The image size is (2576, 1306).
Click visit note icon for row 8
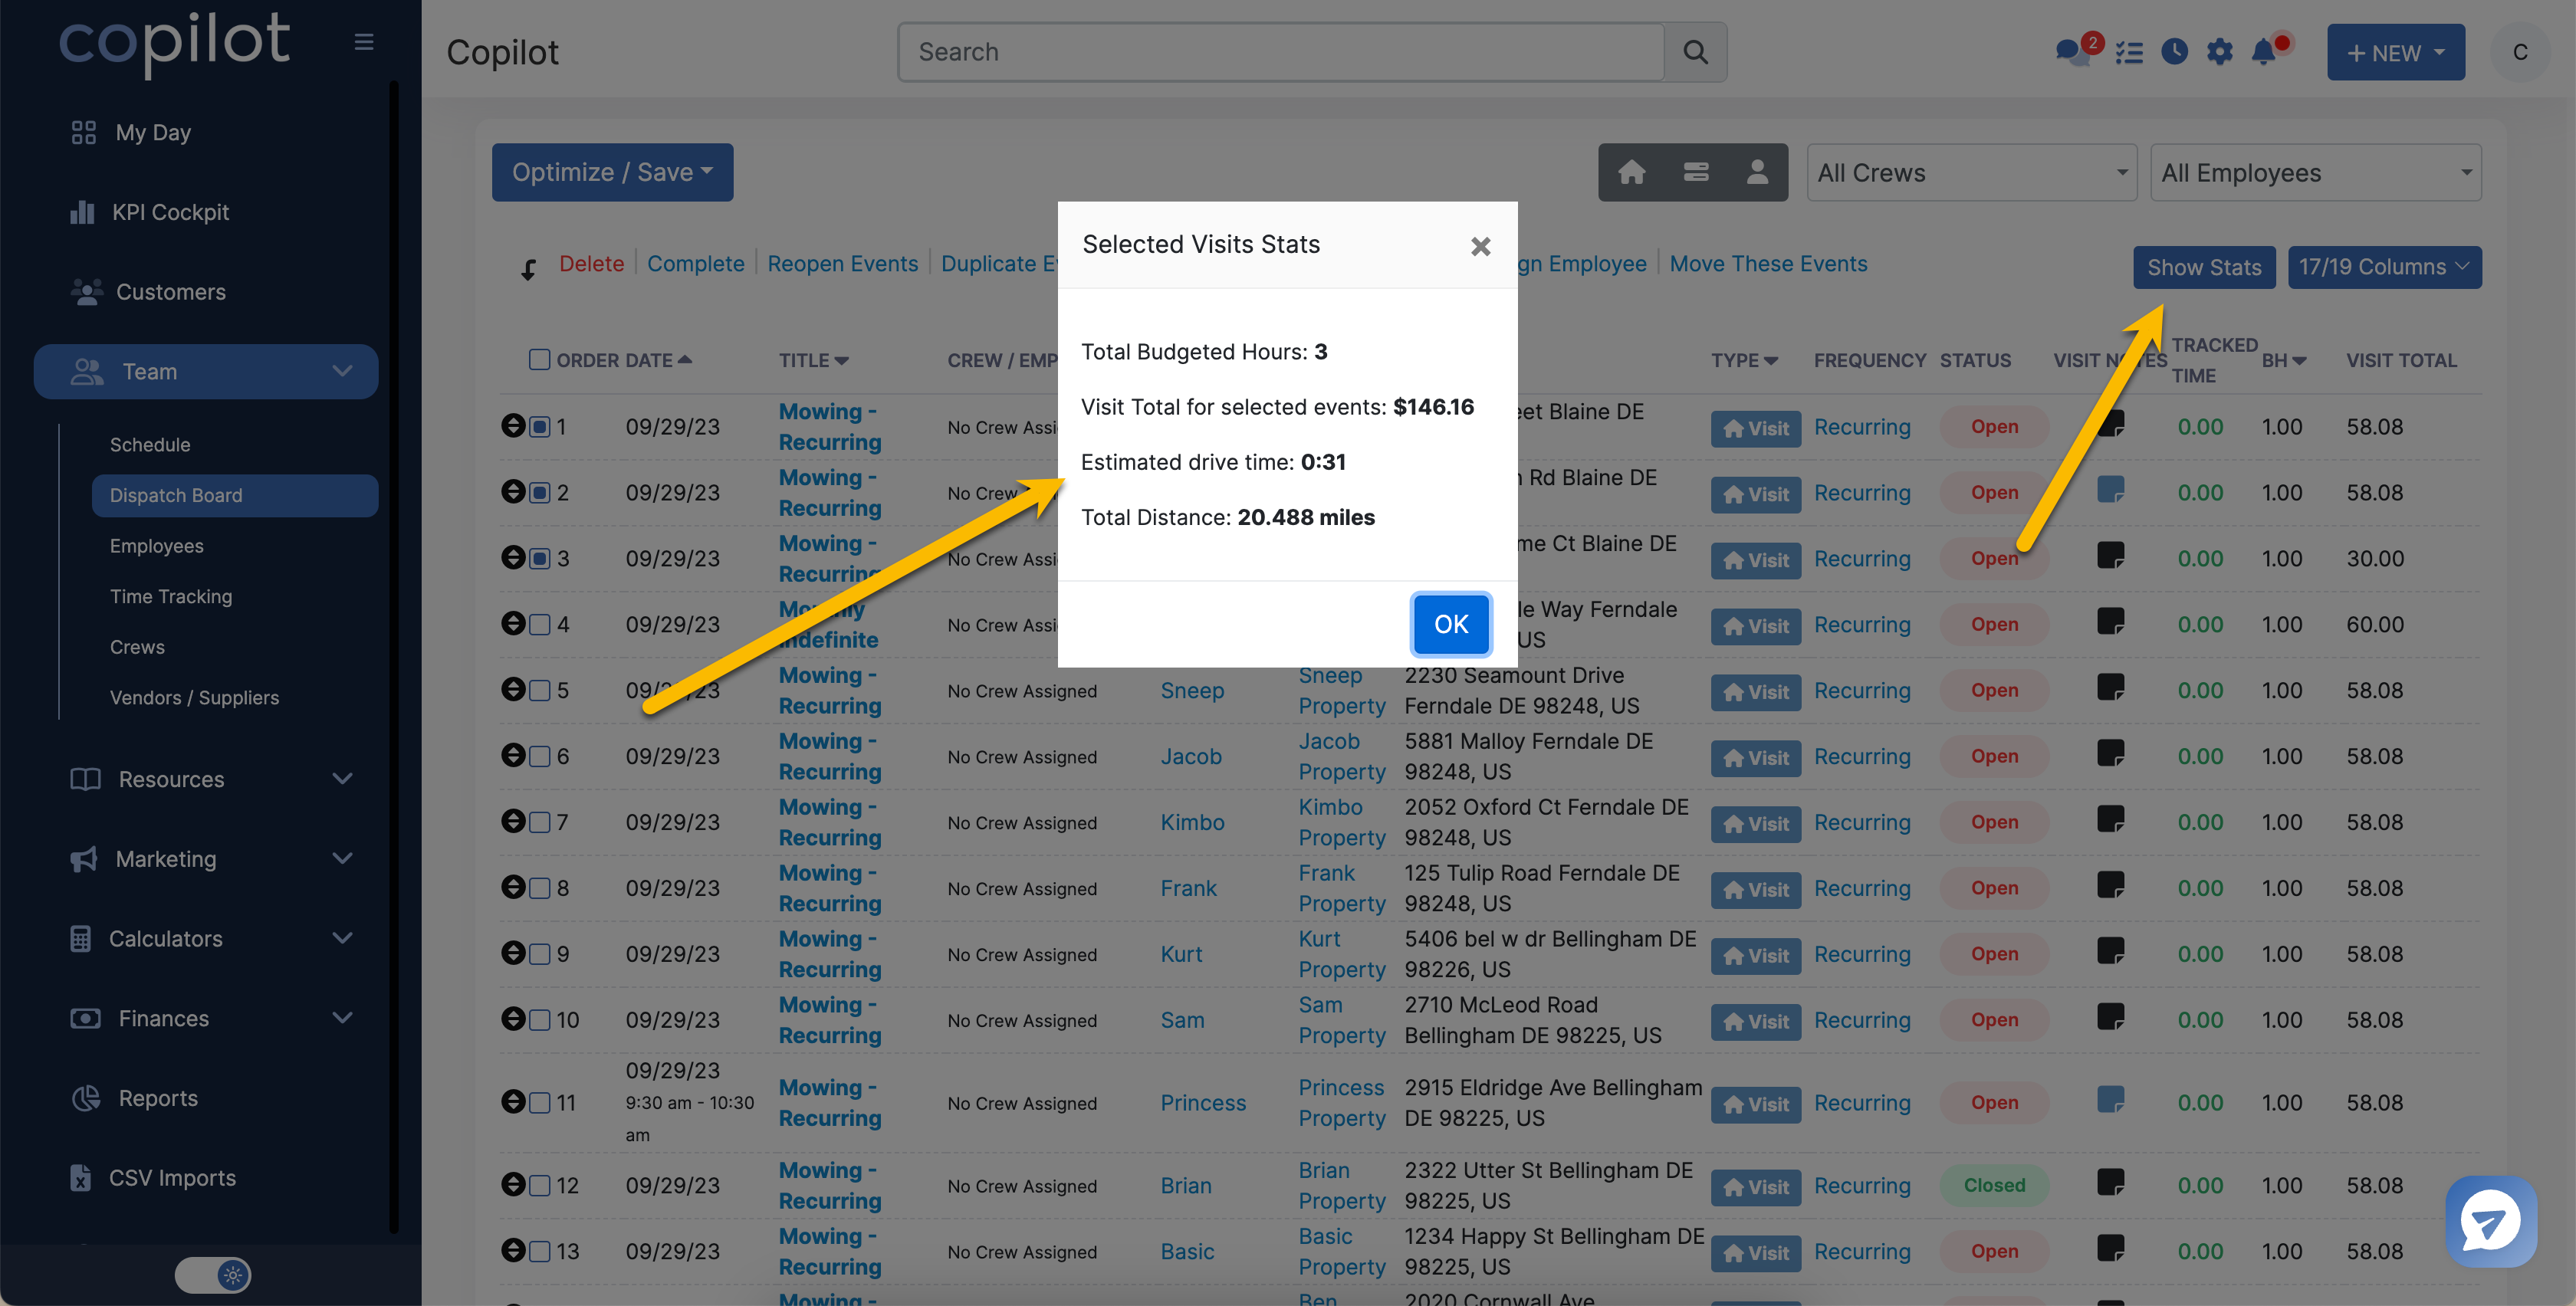[2110, 886]
